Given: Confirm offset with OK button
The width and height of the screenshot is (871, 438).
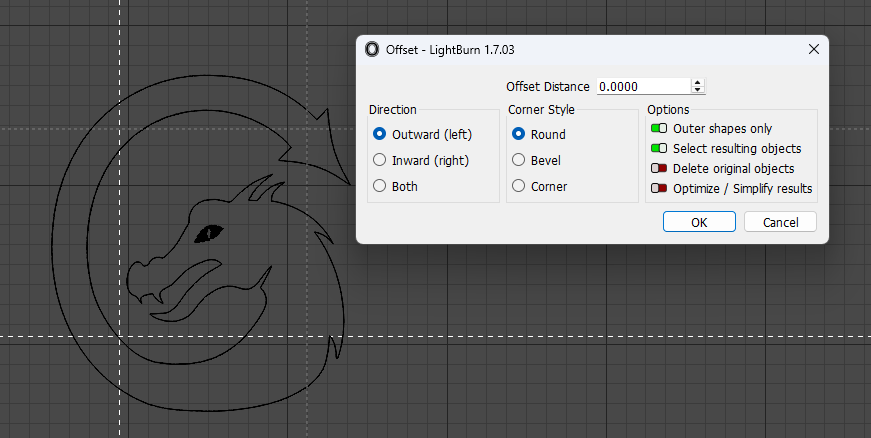Looking at the screenshot, I should click(x=699, y=222).
